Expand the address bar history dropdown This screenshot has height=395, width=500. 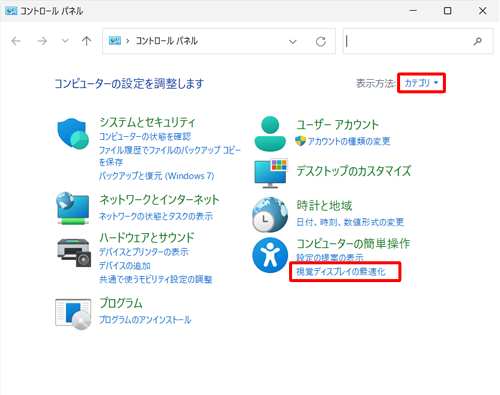tap(293, 42)
